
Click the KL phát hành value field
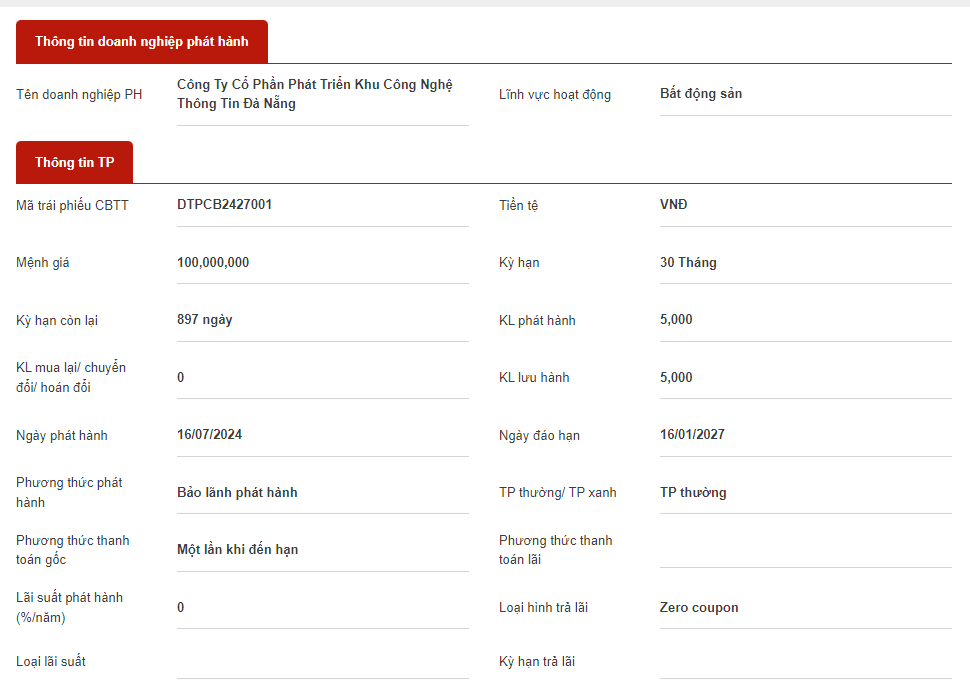[676, 320]
